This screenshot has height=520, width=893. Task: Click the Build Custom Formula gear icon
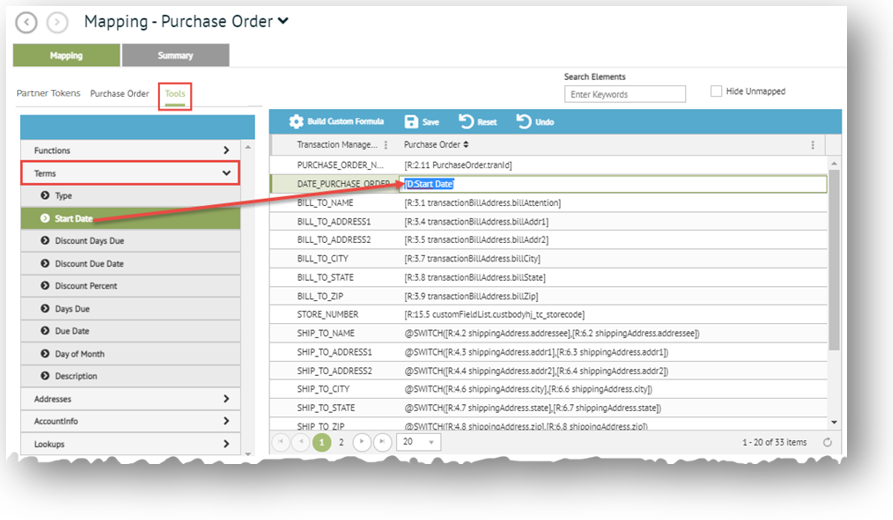295,122
